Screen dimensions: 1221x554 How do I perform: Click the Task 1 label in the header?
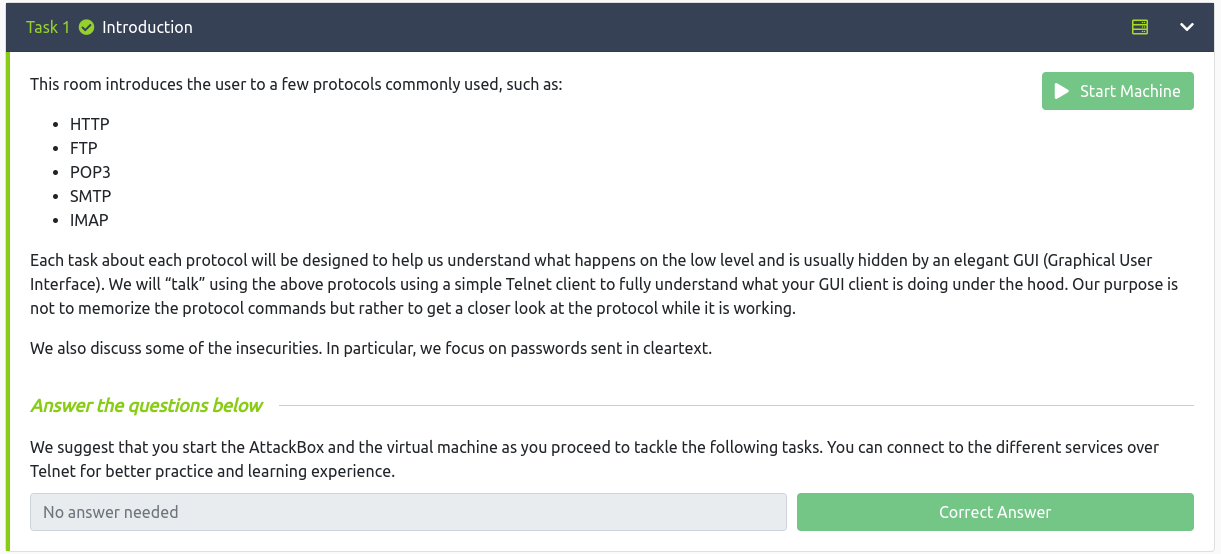(48, 27)
